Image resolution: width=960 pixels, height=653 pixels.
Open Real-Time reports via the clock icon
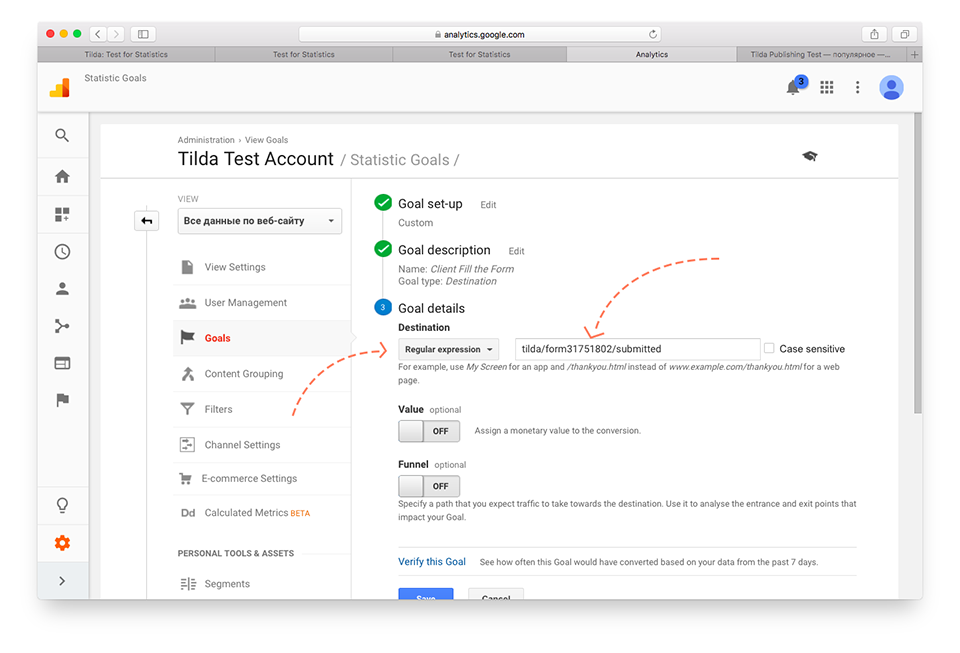pyautogui.click(x=62, y=251)
